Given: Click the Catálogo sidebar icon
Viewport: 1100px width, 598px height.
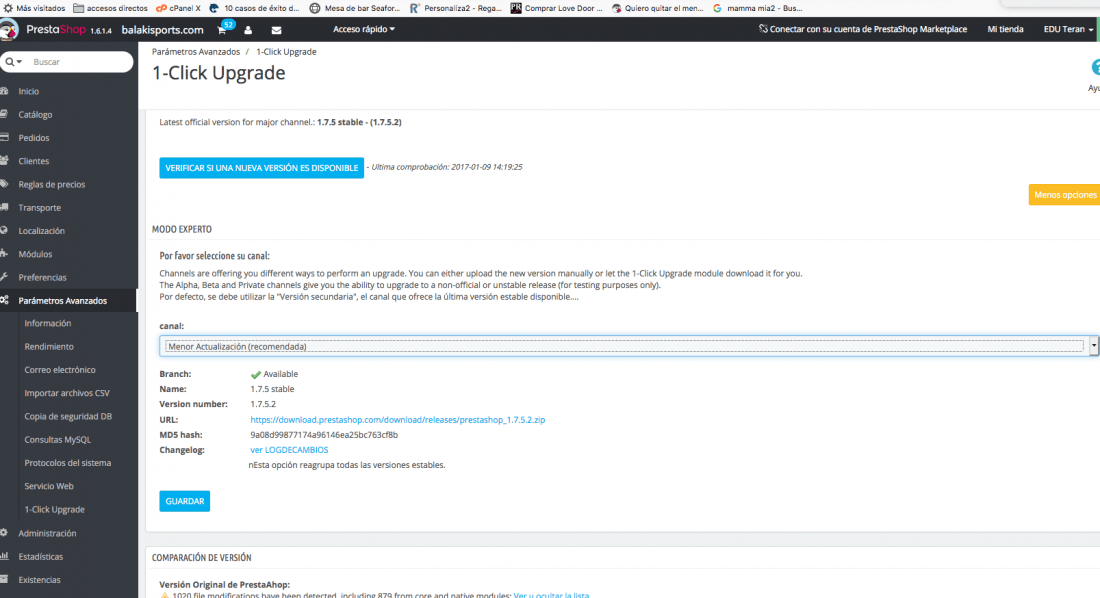Looking at the screenshot, I should pyautogui.click(x=4, y=114).
